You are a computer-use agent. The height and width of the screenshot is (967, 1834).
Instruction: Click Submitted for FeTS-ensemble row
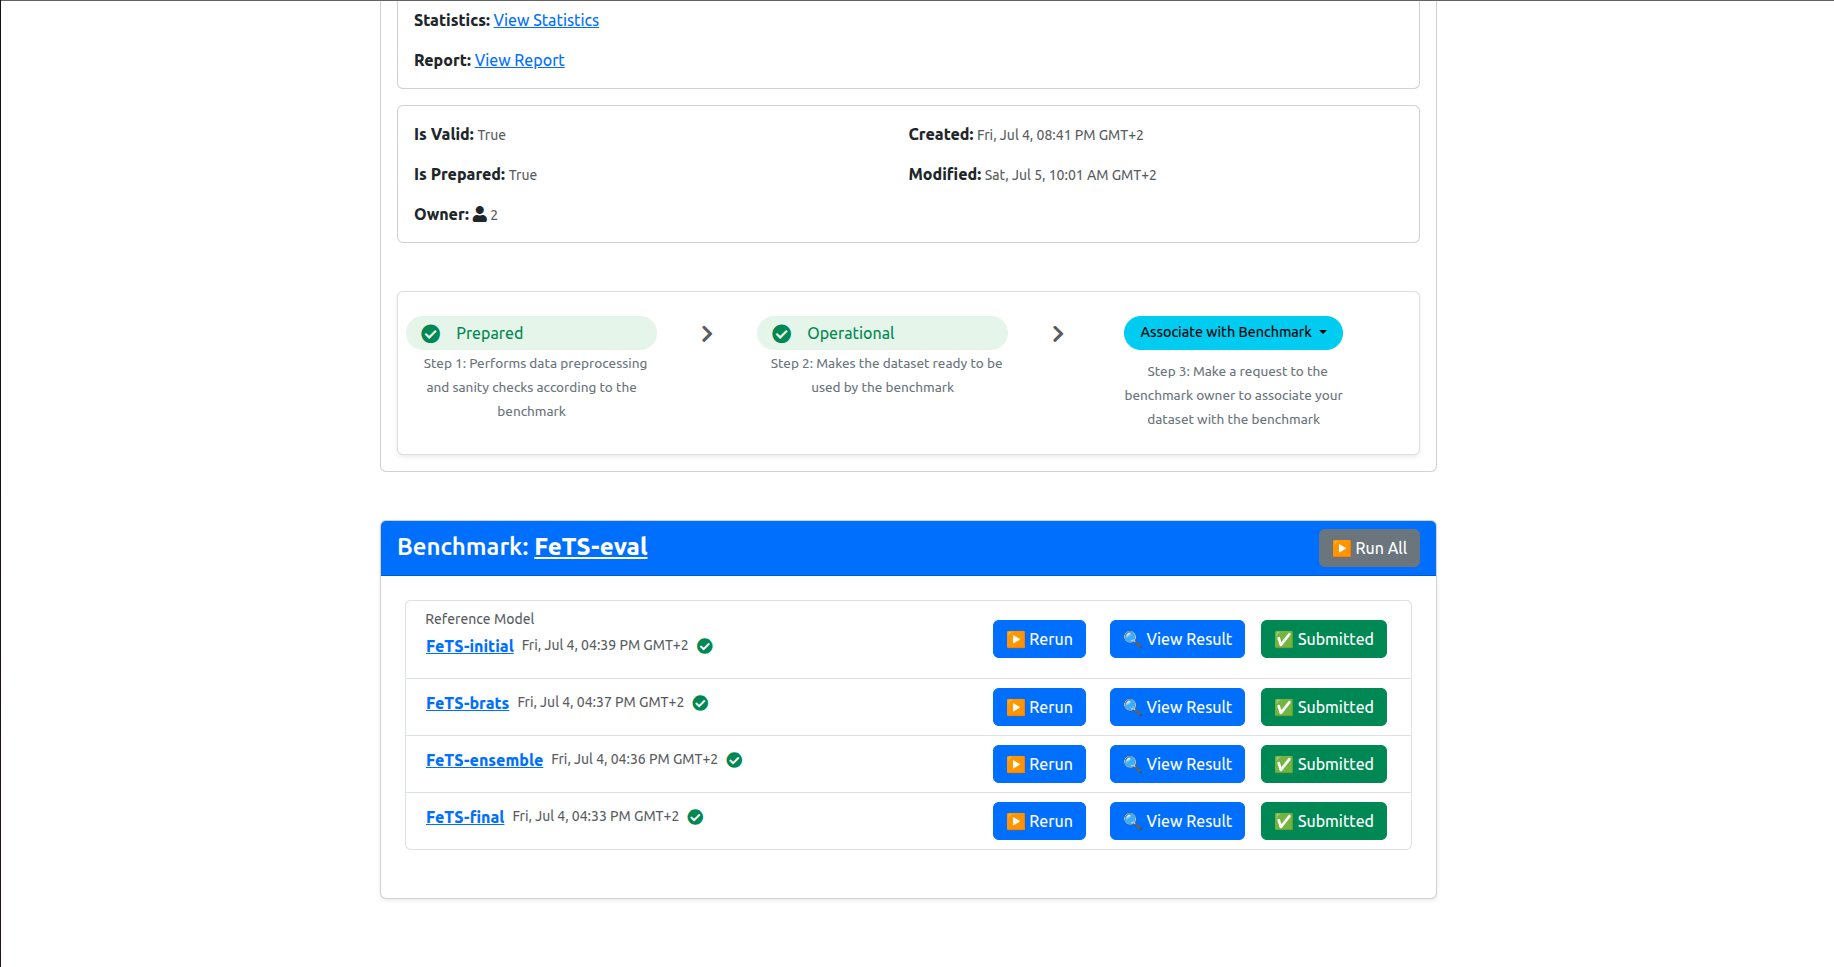[1324, 764]
